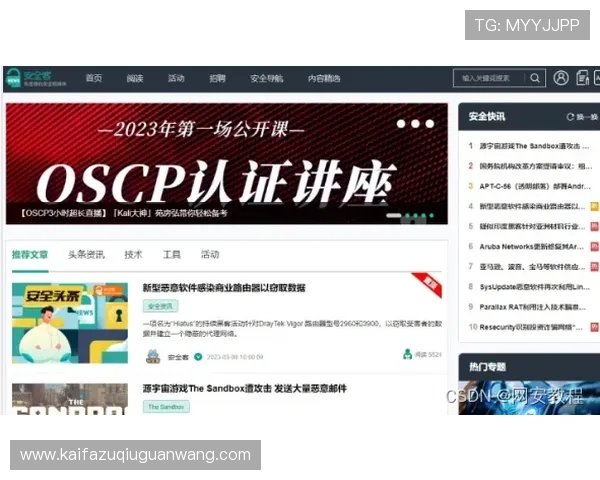600x480 pixels.
Task: Open the 内容精选 navigation item
Action: pos(324,78)
